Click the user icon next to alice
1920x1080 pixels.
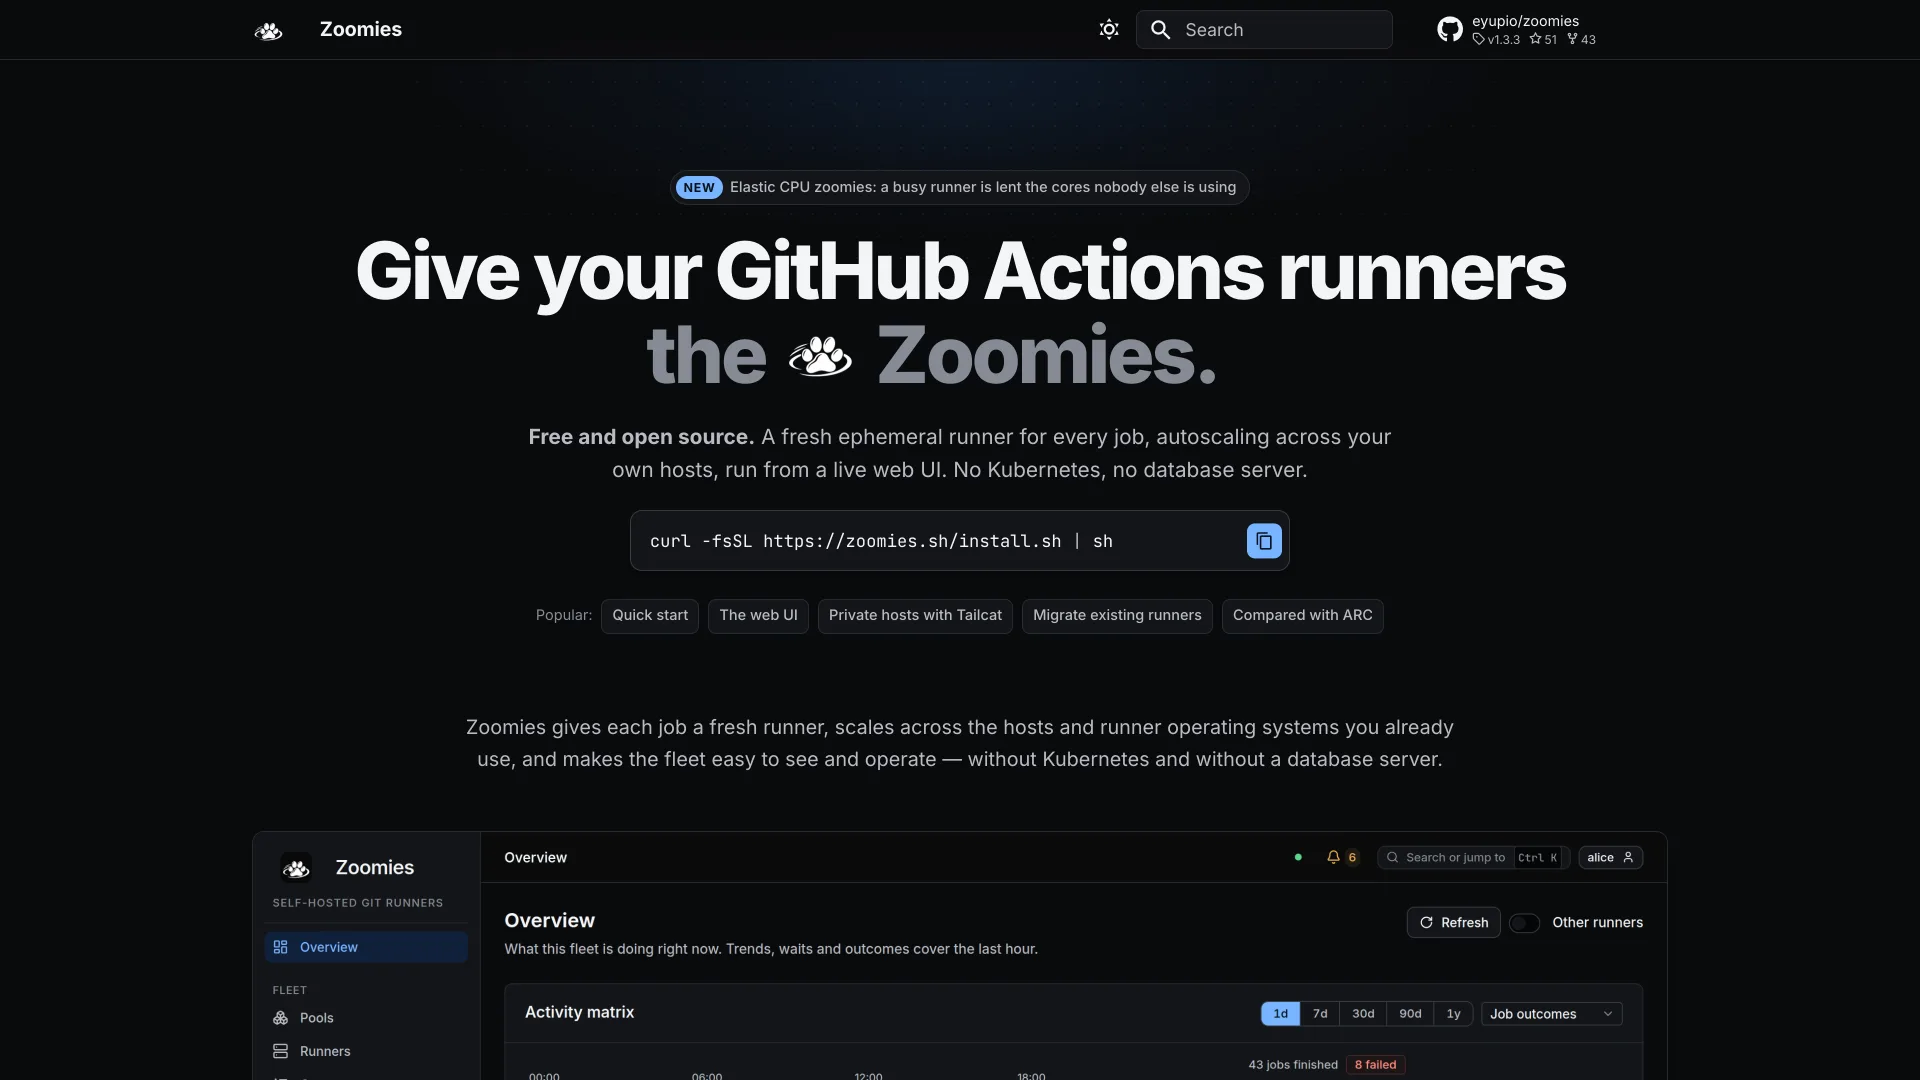click(x=1628, y=857)
